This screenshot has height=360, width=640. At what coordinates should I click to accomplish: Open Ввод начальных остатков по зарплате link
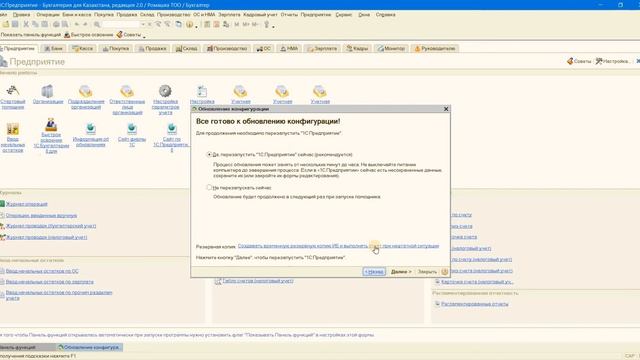pyautogui.click(x=49, y=282)
